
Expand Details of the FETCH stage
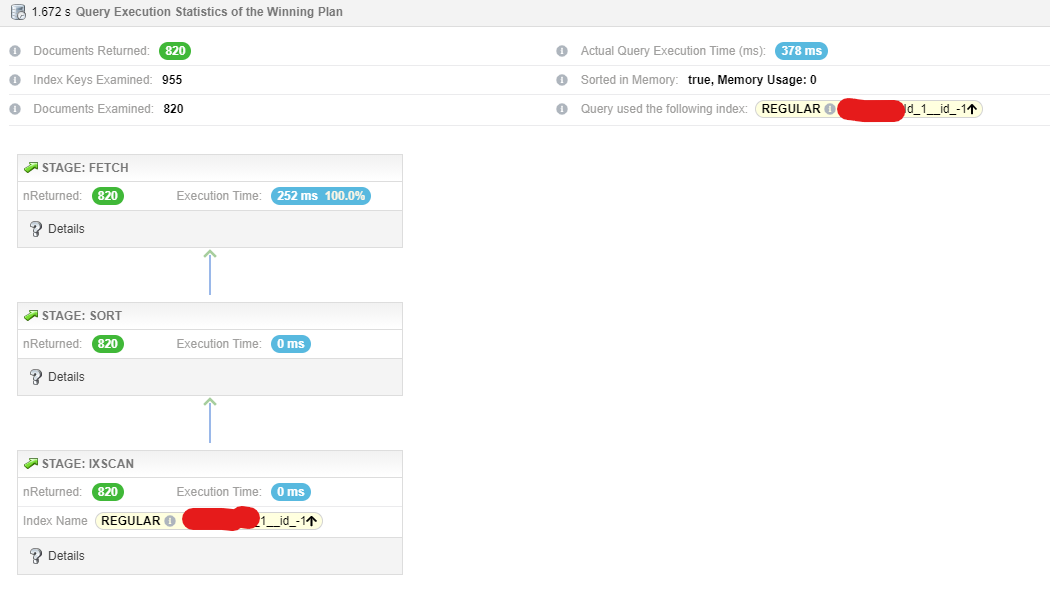click(x=210, y=229)
